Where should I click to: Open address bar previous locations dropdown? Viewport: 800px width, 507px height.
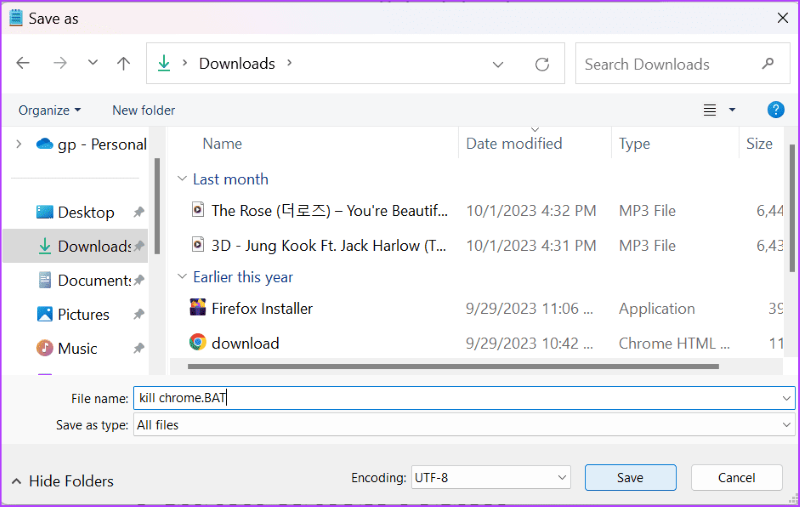point(498,64)
